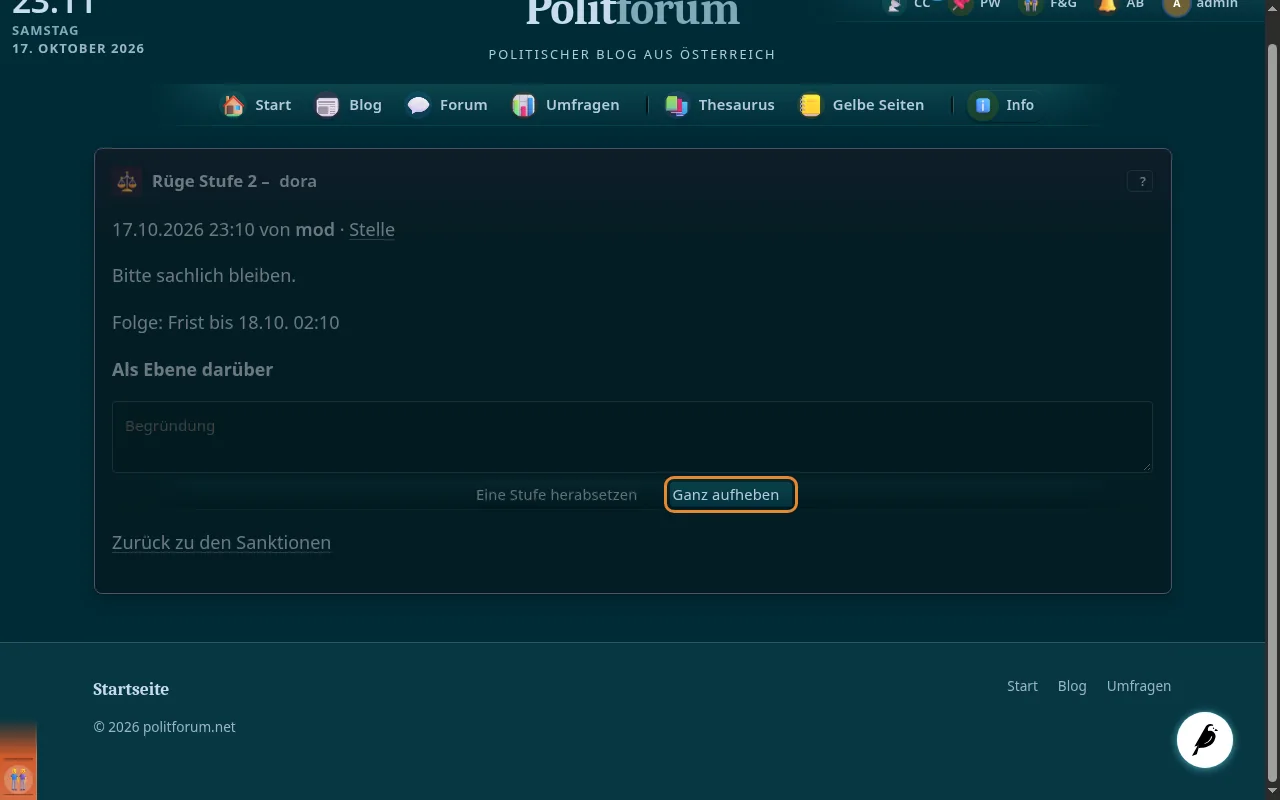Click the scales icon beside Rüge Stufe 2
Viewport: 1280px width, 800px height.
[x=127, y=181]
